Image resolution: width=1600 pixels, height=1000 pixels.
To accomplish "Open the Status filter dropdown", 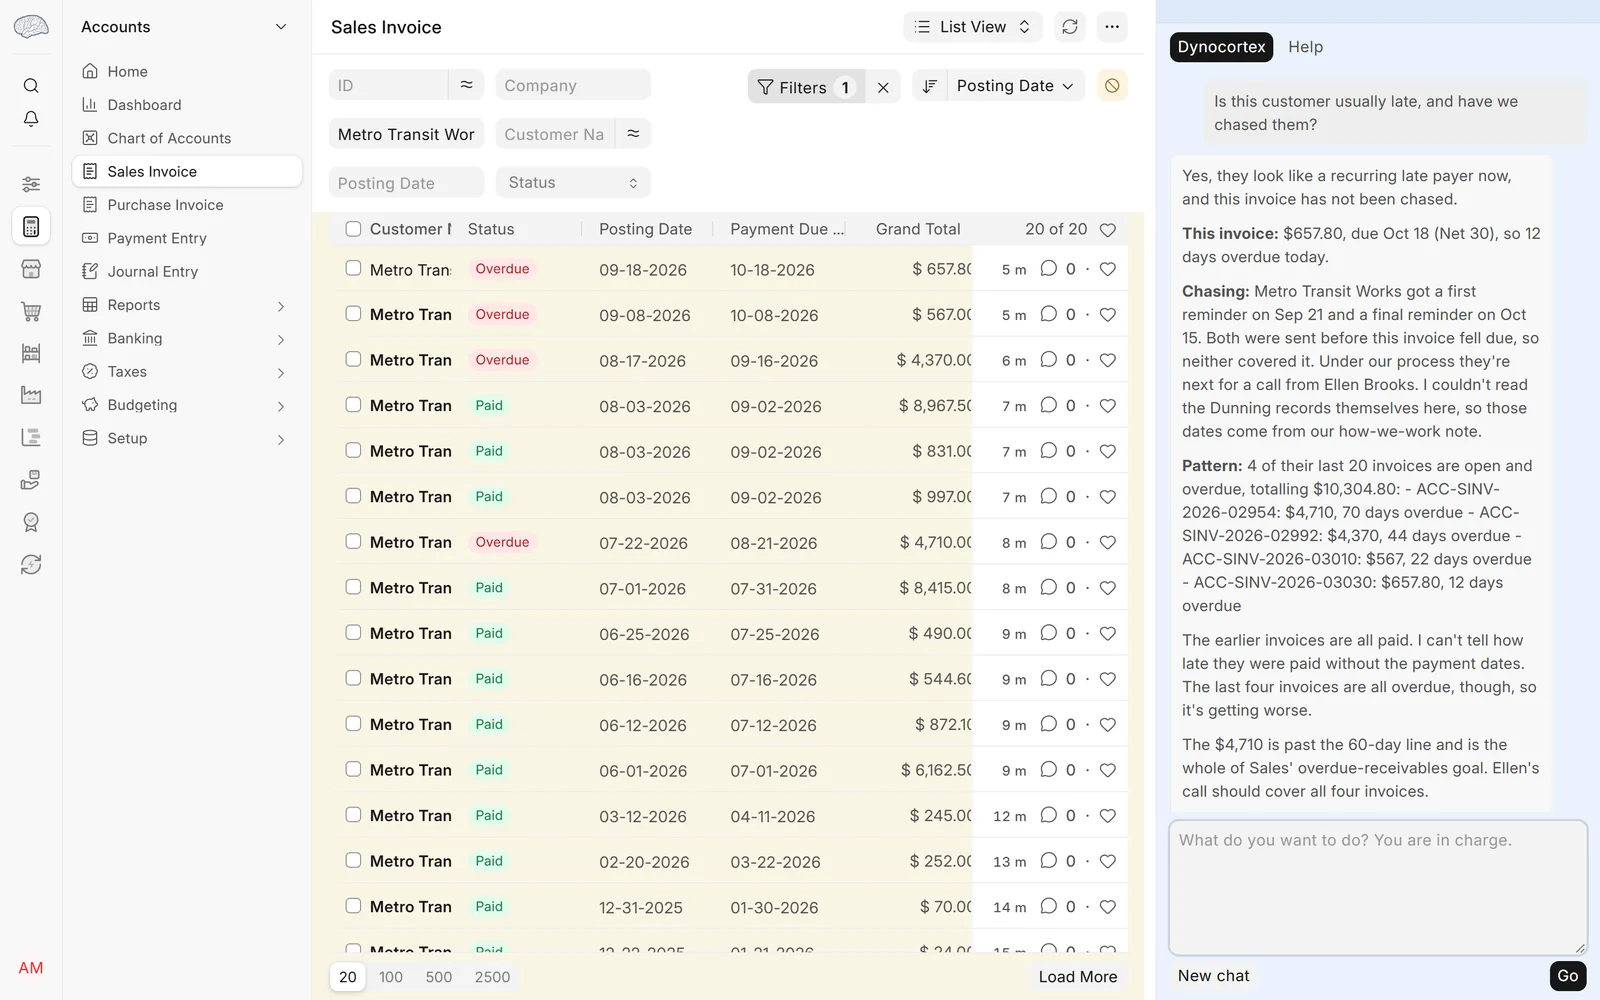I will pyautogui.click(x=573, y=182).
